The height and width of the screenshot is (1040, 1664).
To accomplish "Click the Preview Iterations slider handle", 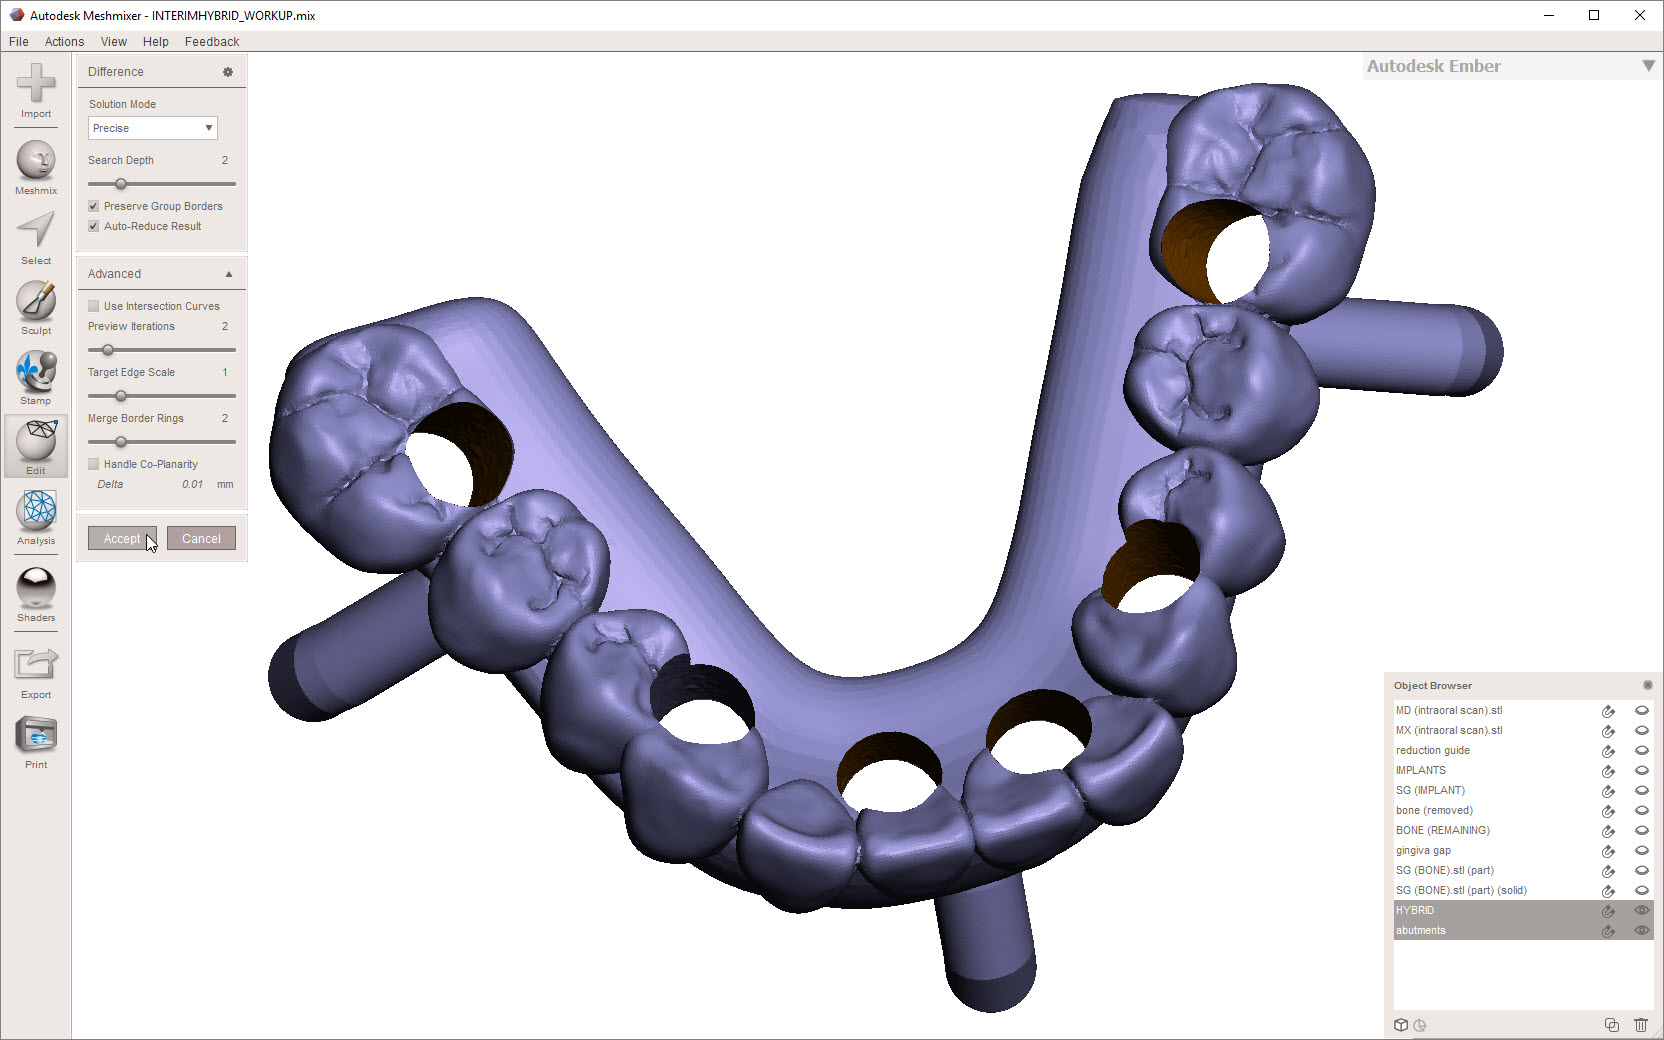I will click(x=108, y=350).
